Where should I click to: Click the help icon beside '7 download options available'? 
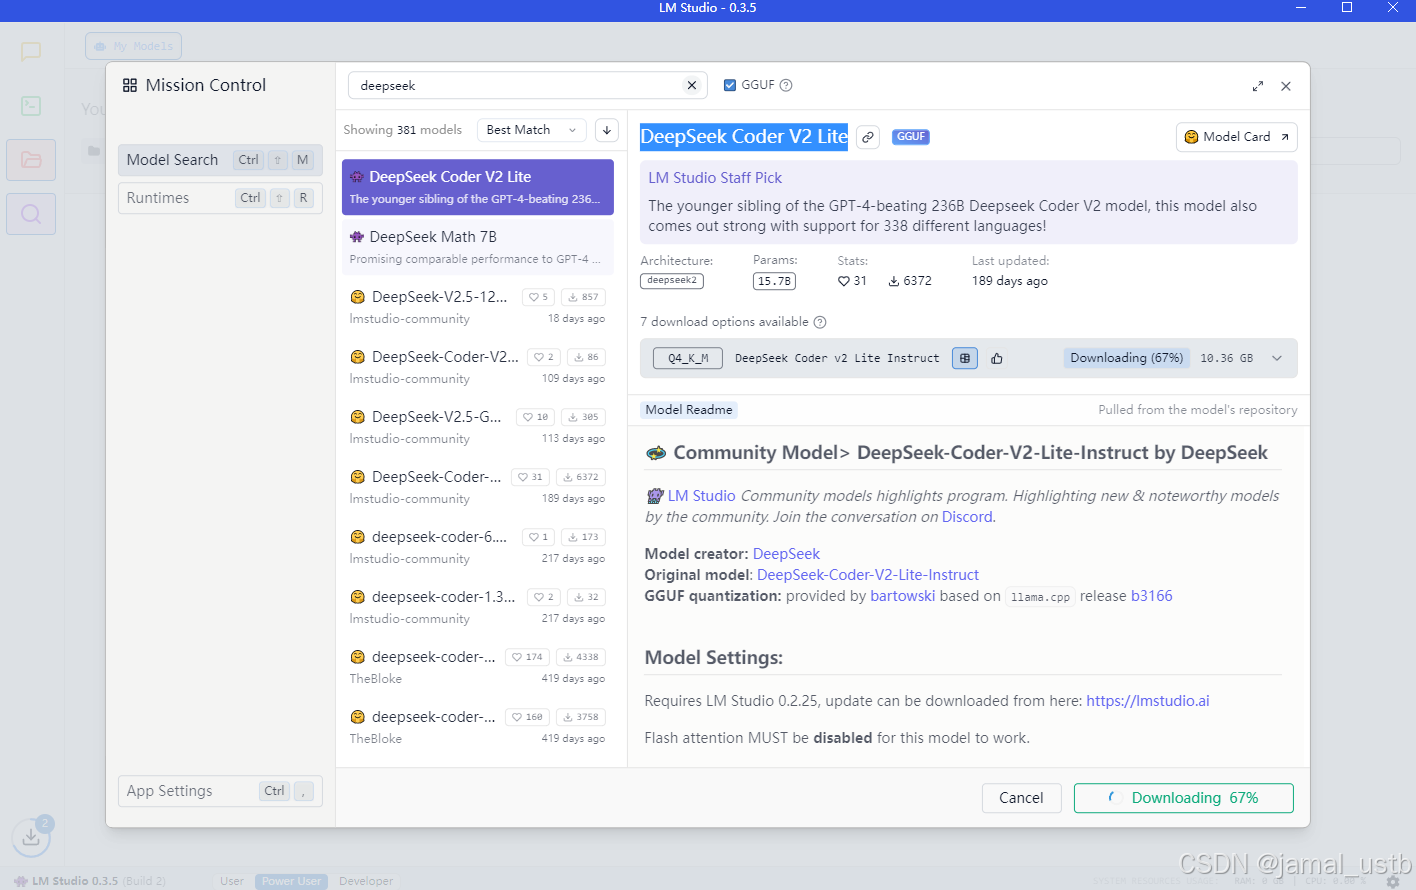820,322
